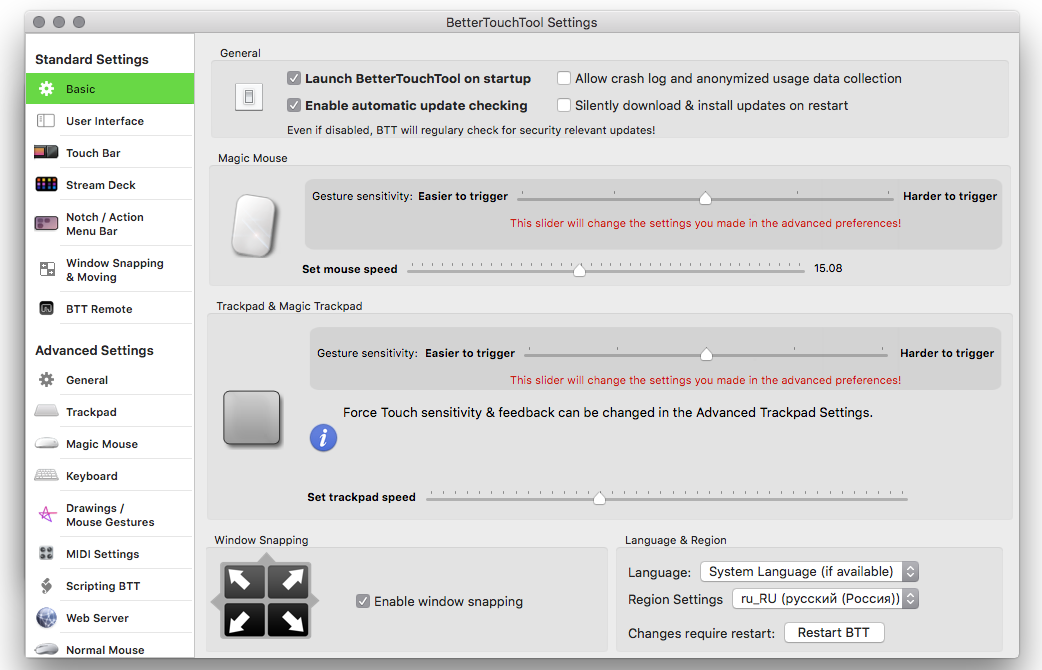Open Keyboard advanced settings
The height and width of the screenshot is (670, 1042).
[110, 475]
